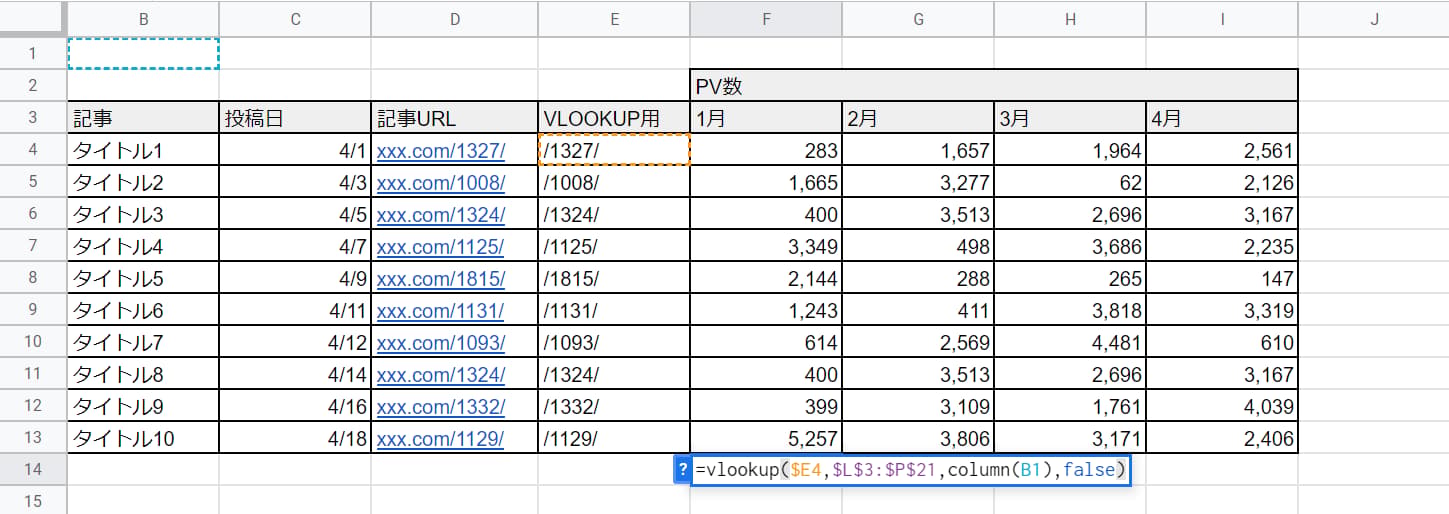
Task: Select the cell with value 3,818
Action: click(1070, 309)
